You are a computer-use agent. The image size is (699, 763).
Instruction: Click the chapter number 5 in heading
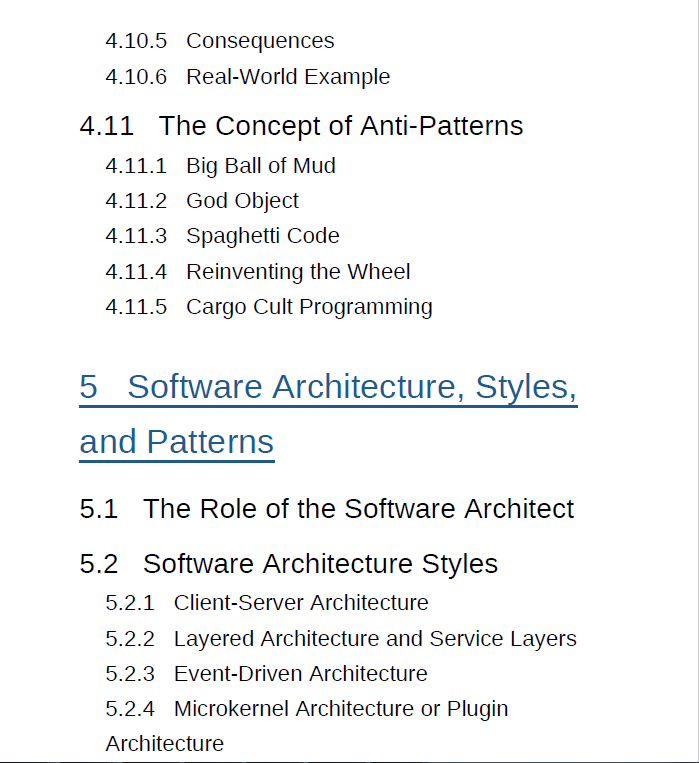point(88,387)
